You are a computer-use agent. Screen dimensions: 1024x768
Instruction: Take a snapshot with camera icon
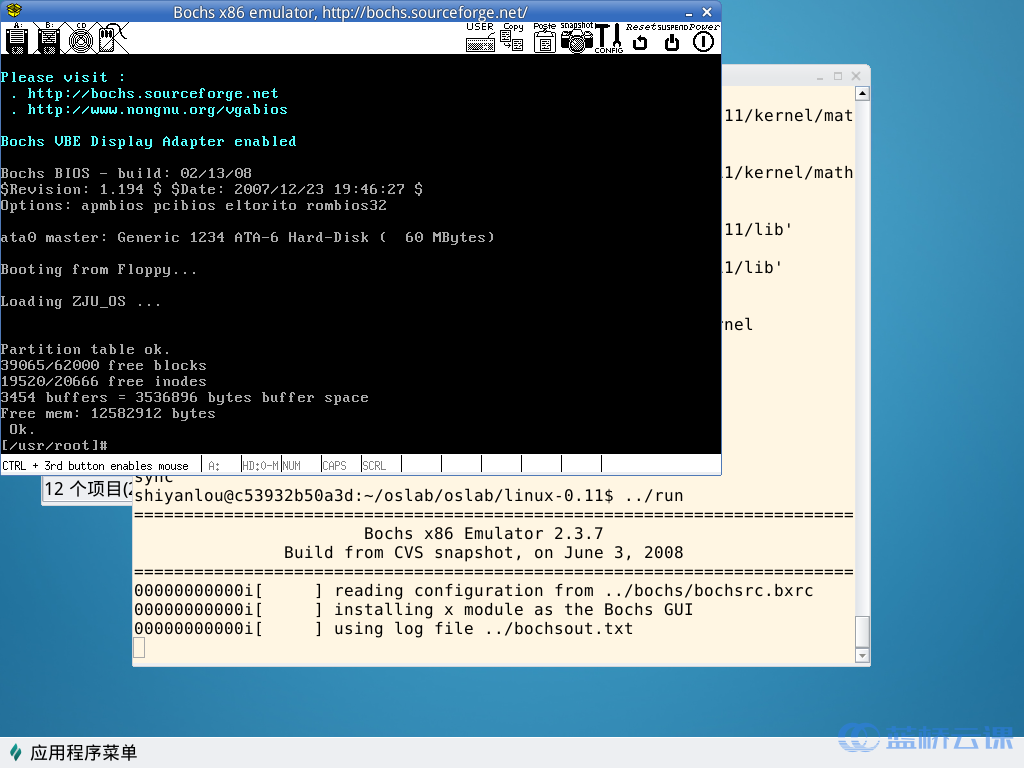click(x=576, y=38)
